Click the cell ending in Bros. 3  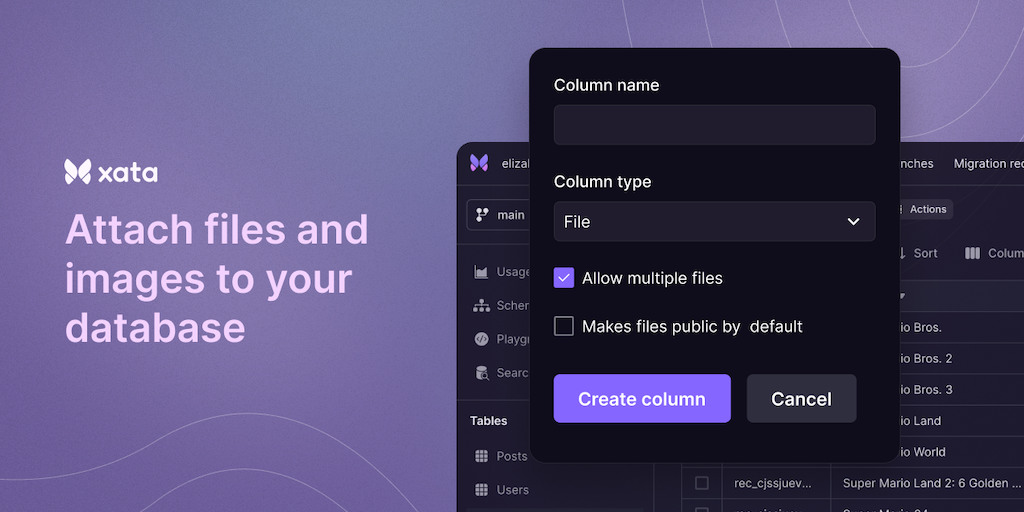click(961, 390)
